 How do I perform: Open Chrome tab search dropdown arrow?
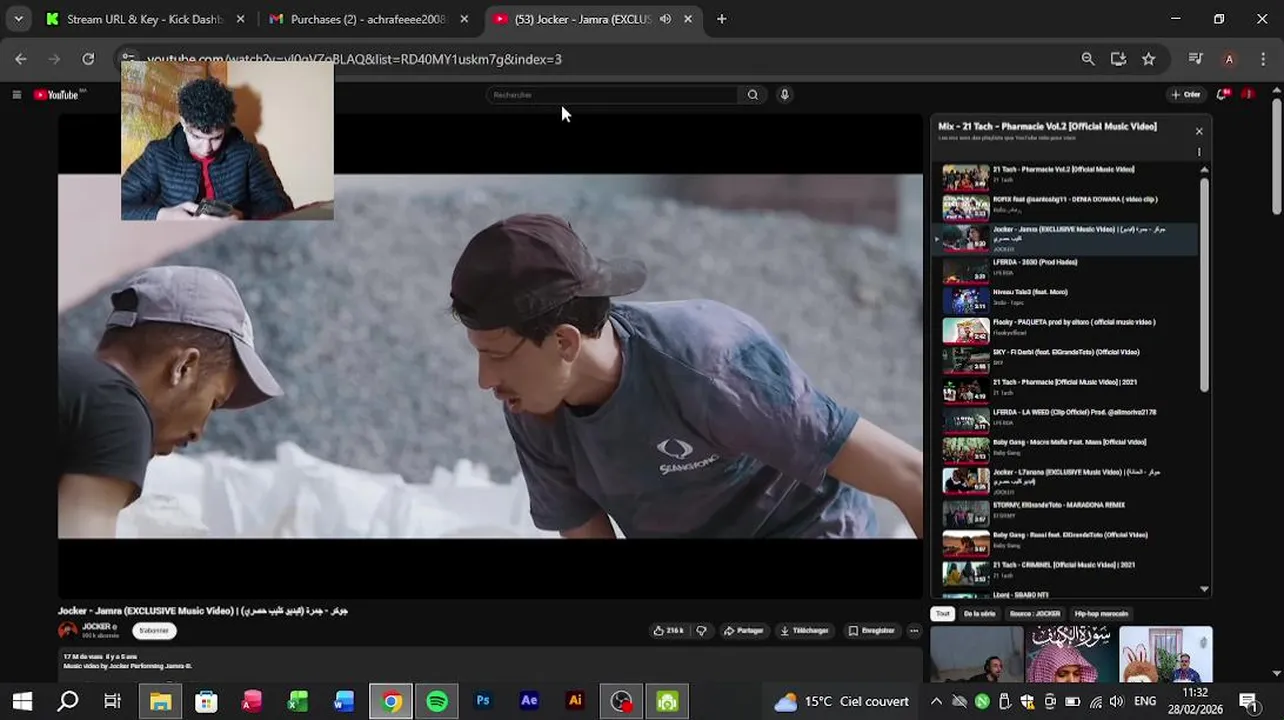[18, 19]
